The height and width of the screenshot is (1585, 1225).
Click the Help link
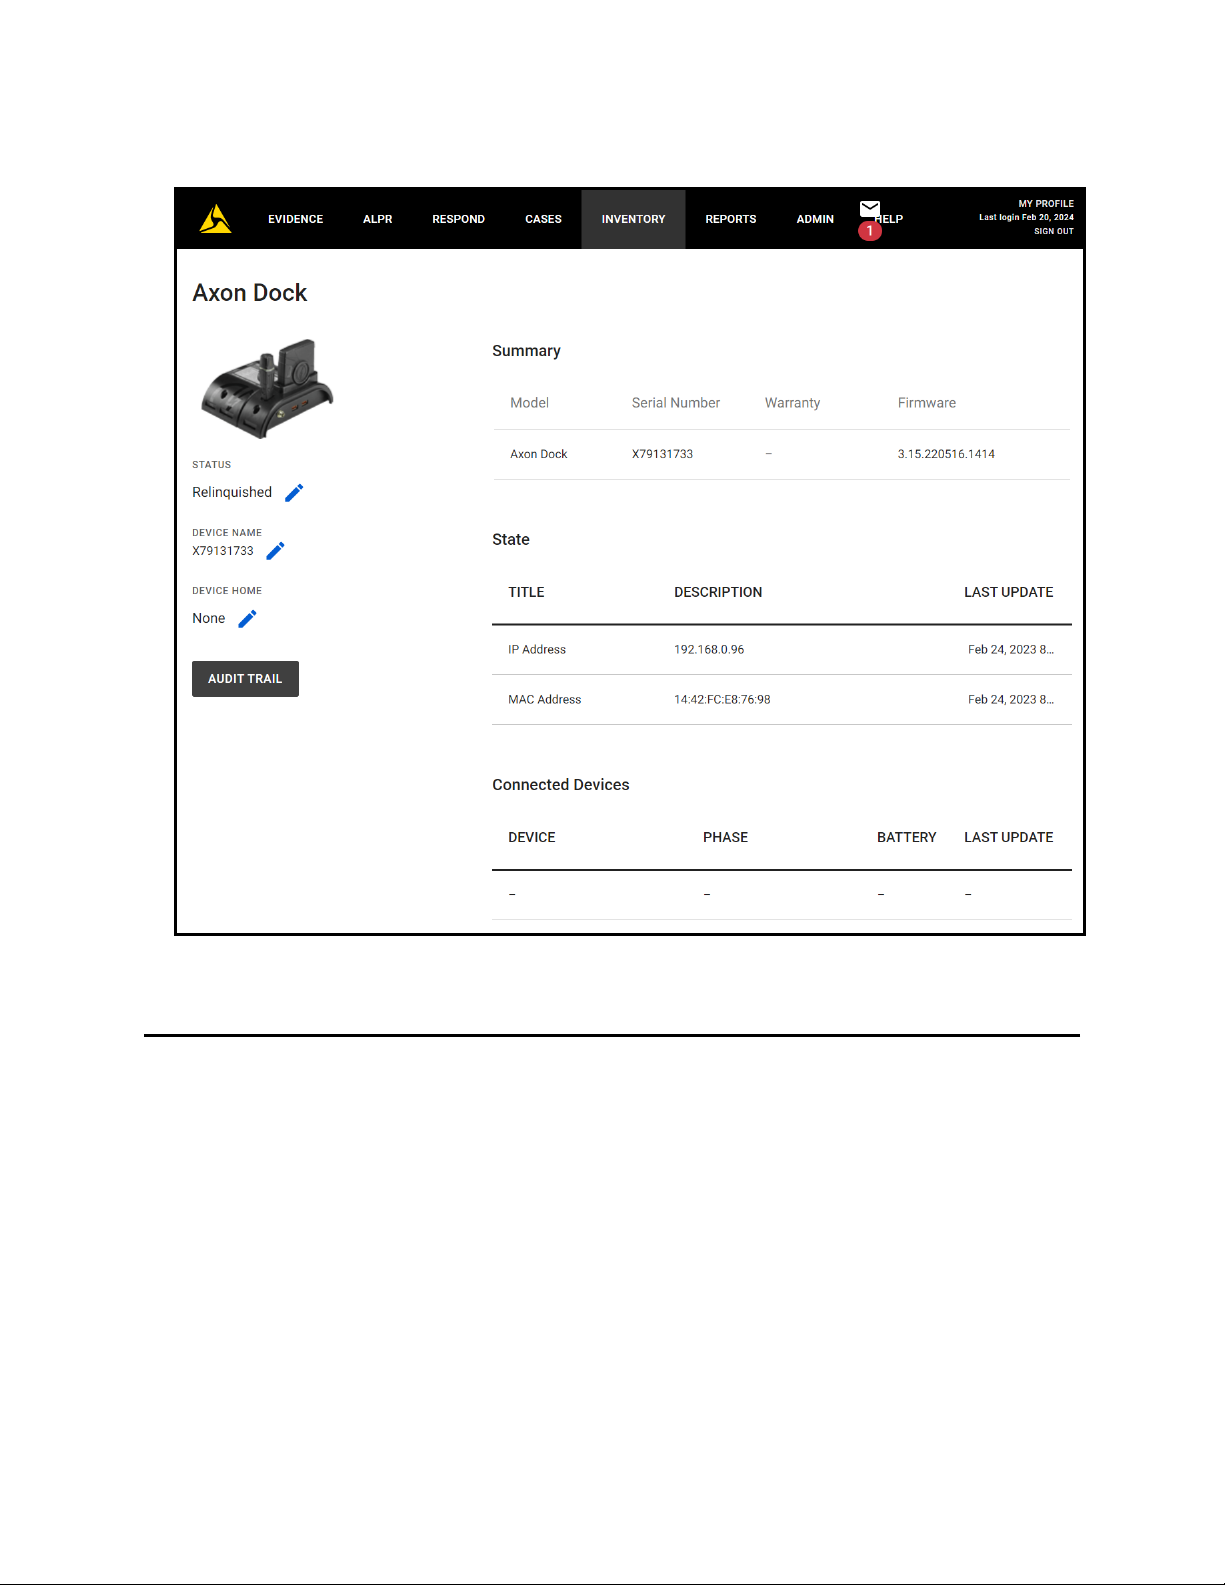pyautogui.click(x=892, y=219)
